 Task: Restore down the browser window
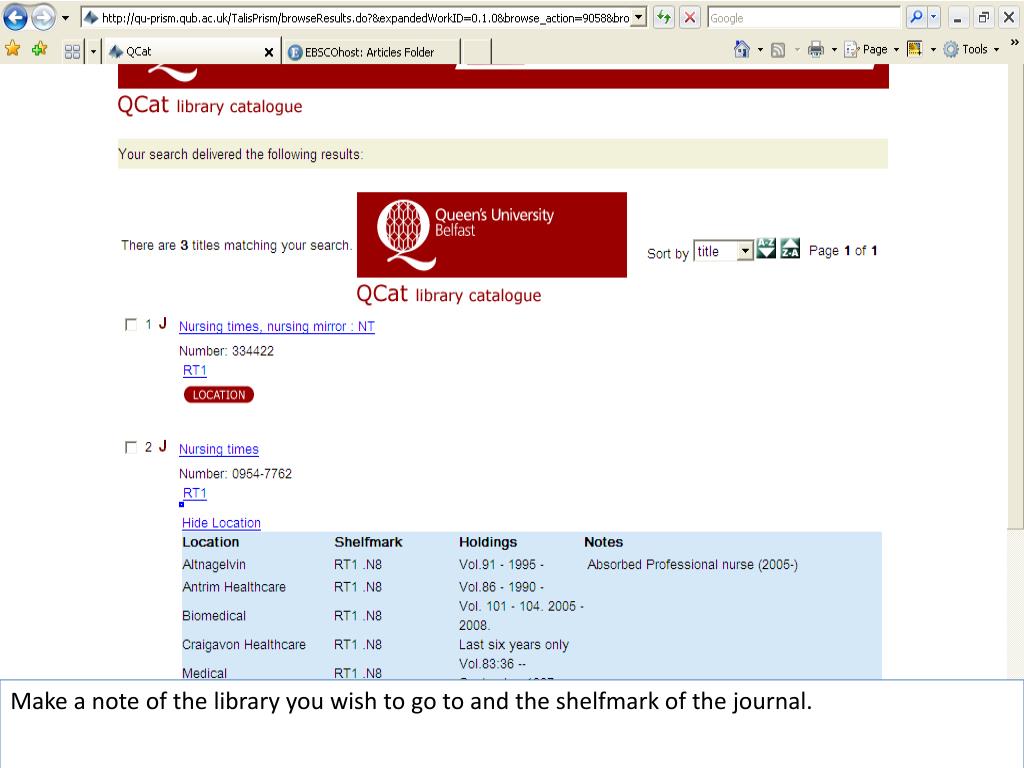tap(984, 18)
